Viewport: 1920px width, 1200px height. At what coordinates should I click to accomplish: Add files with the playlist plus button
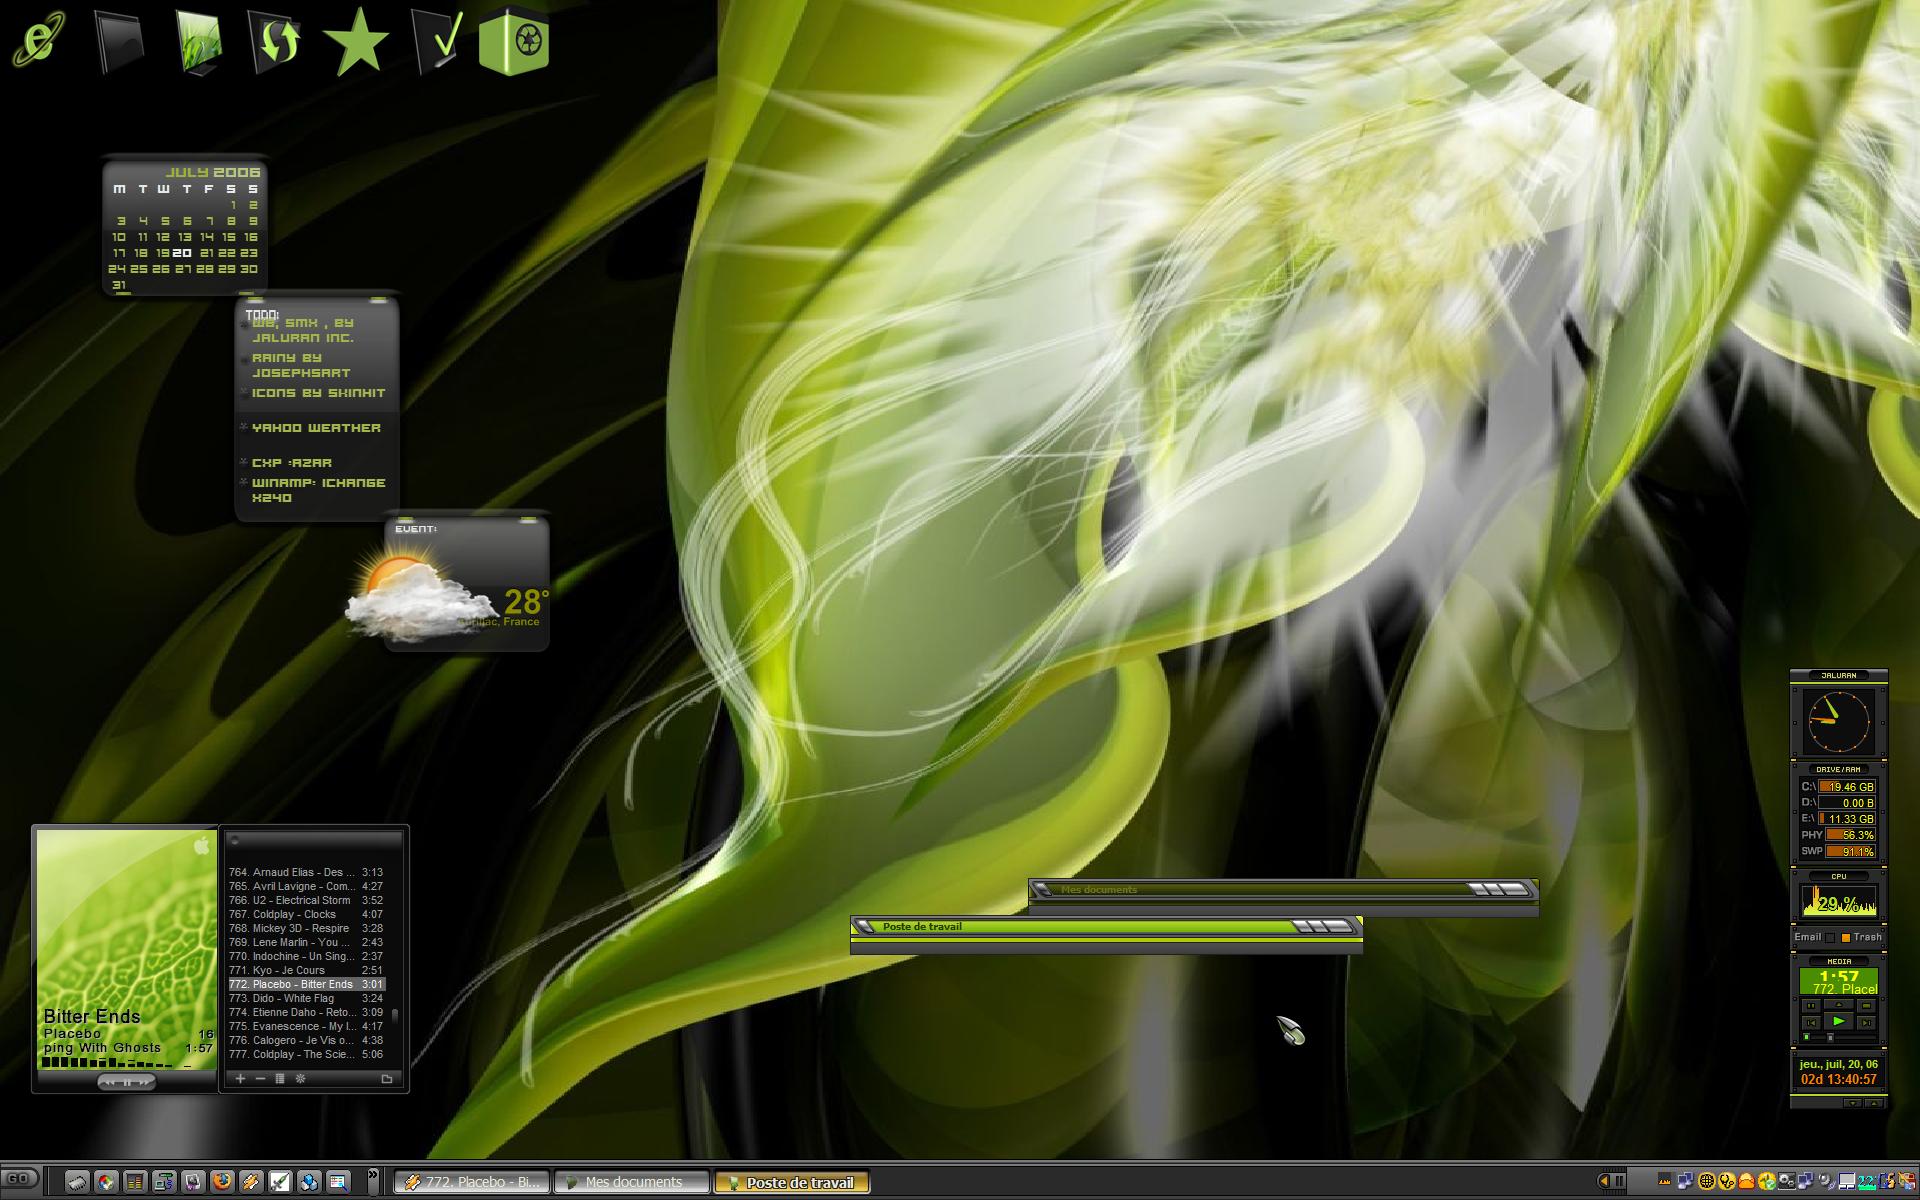[240, 1078]
